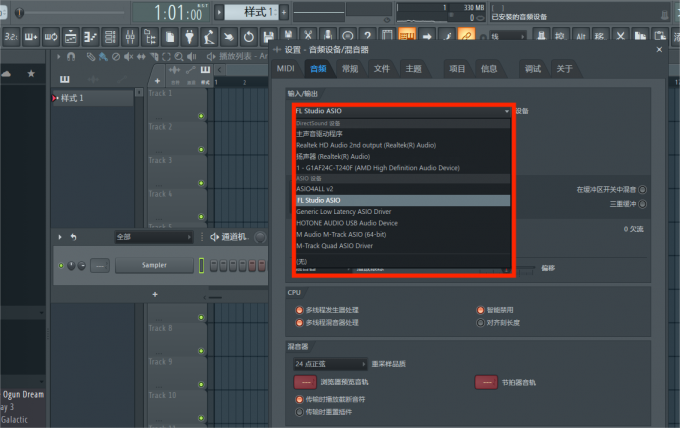
Task: Toggle the loop recording icon in the toolbar
Action: (x=51, y=37)
